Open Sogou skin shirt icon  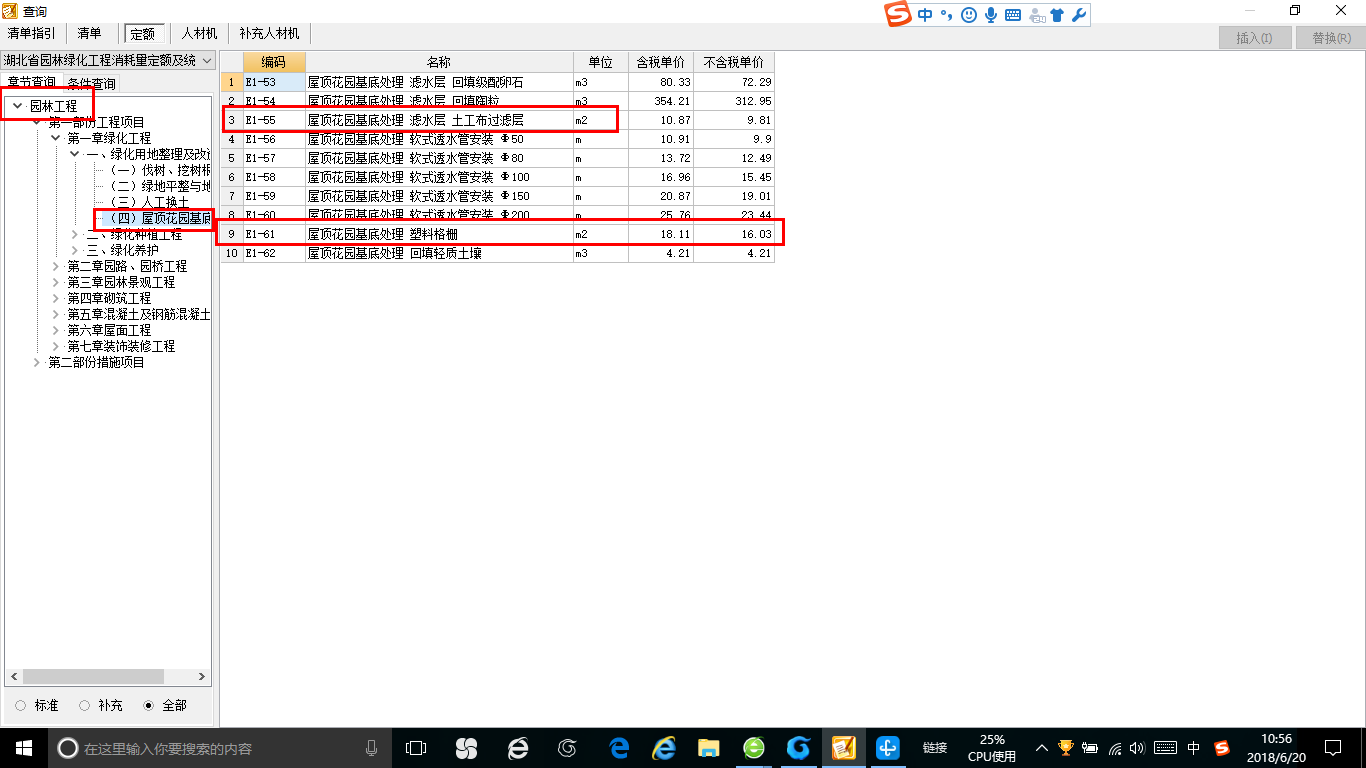tap(1057, 15)
